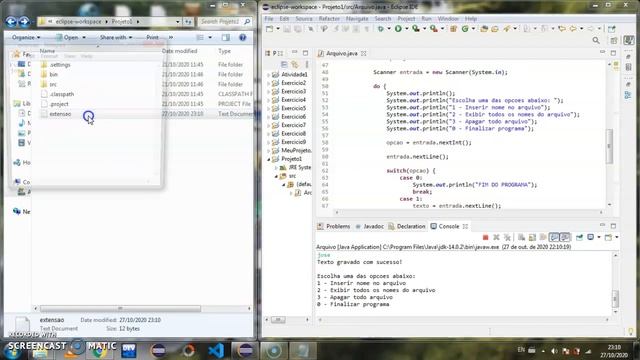
Task: Open the Window menu in Eclipse
Action: [448, 19]
